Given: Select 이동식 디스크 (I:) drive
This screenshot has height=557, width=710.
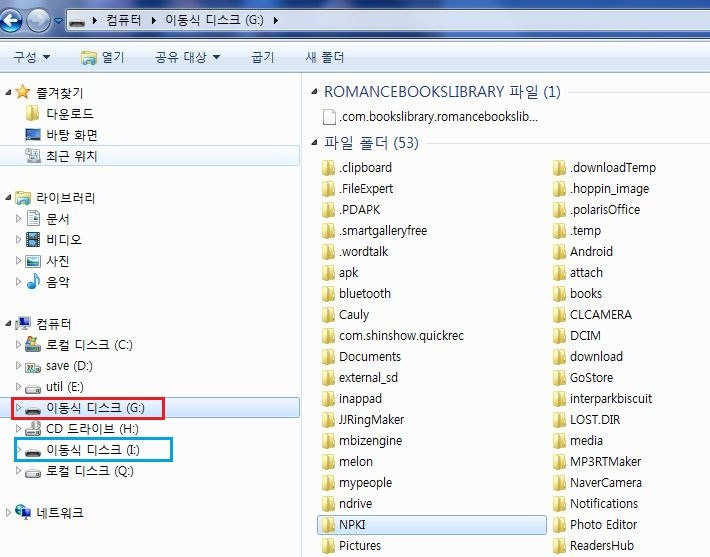Looking at the screenshot, I should [x=93, y=450].
